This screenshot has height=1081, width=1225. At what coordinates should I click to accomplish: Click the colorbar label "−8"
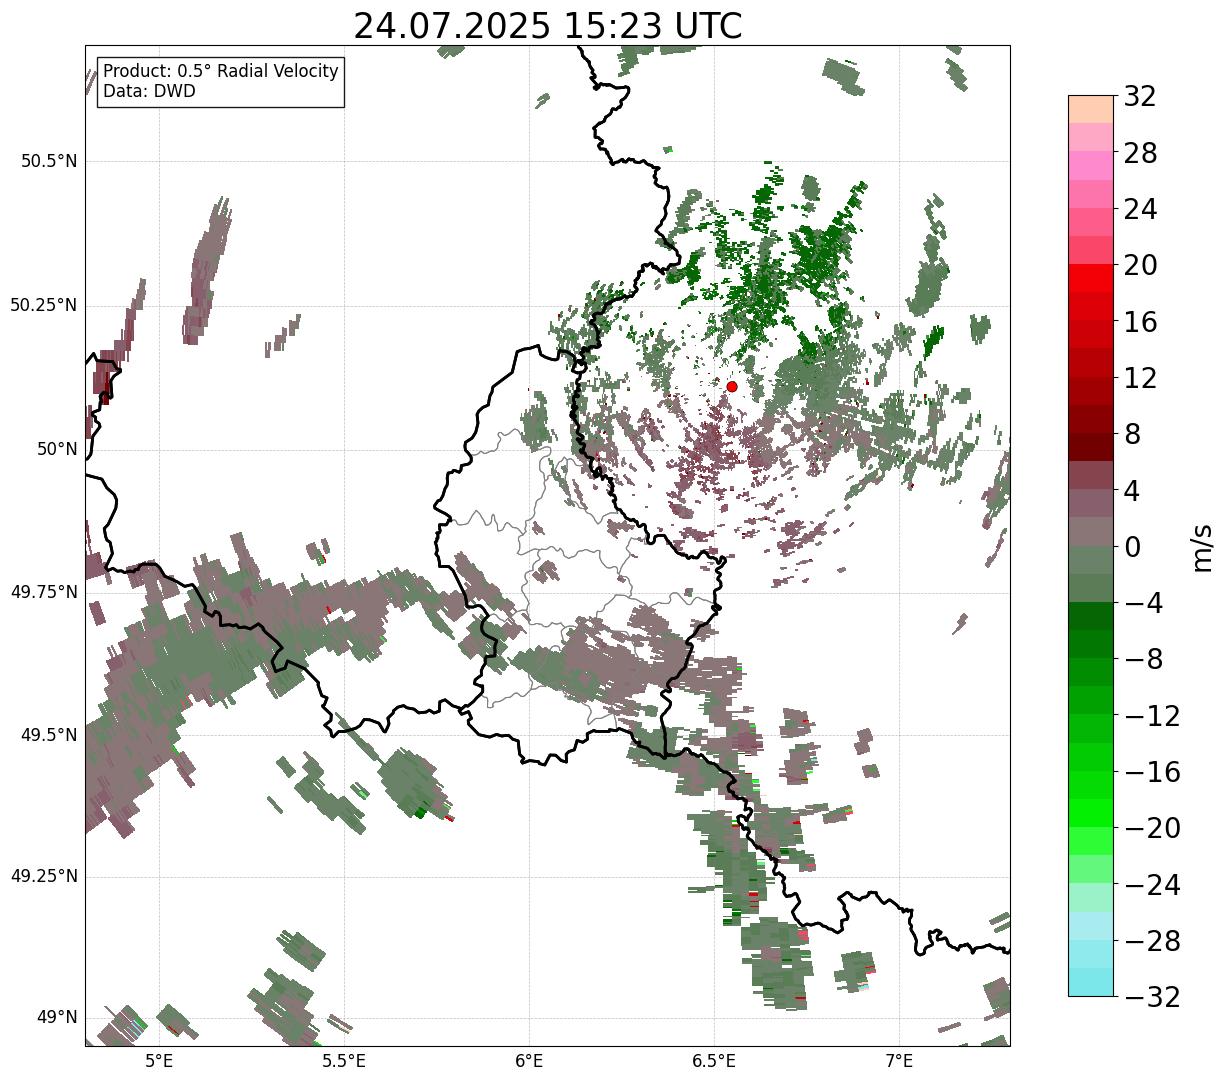[1143, 660]
